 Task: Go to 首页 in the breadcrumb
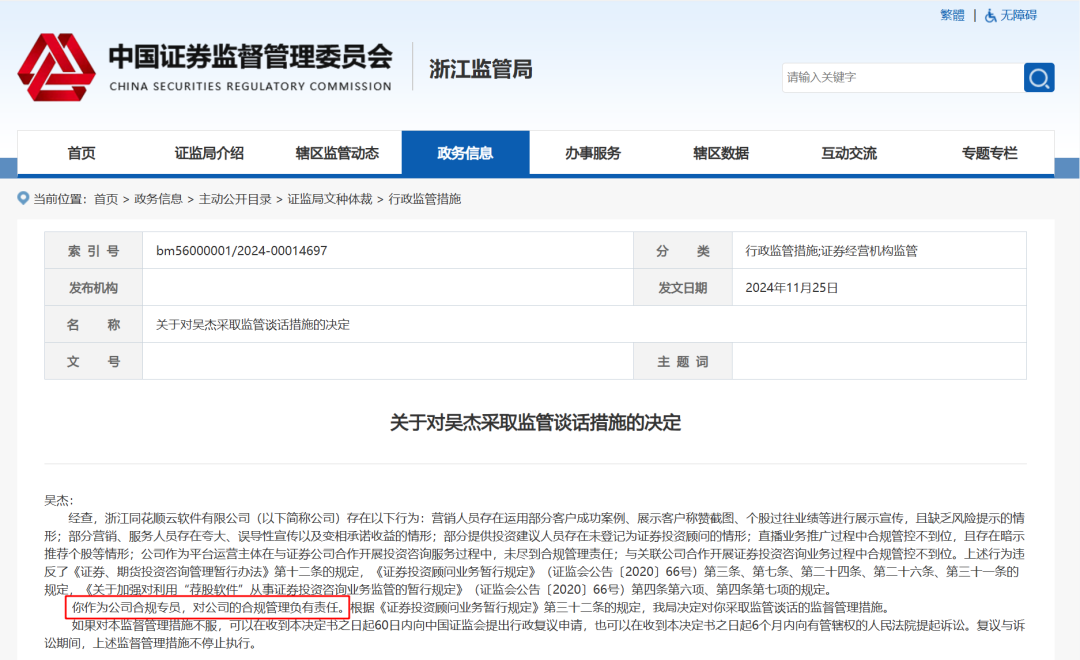tap(106, 199)
